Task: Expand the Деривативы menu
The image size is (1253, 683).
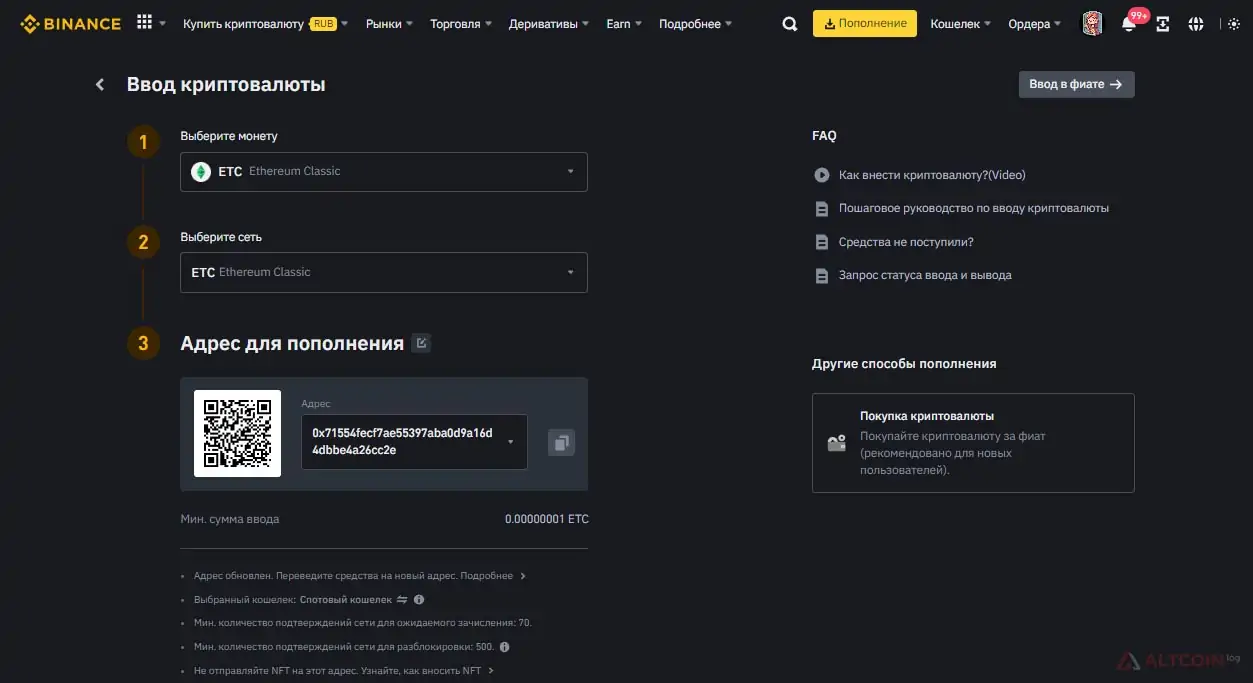Action: [549, 24]
